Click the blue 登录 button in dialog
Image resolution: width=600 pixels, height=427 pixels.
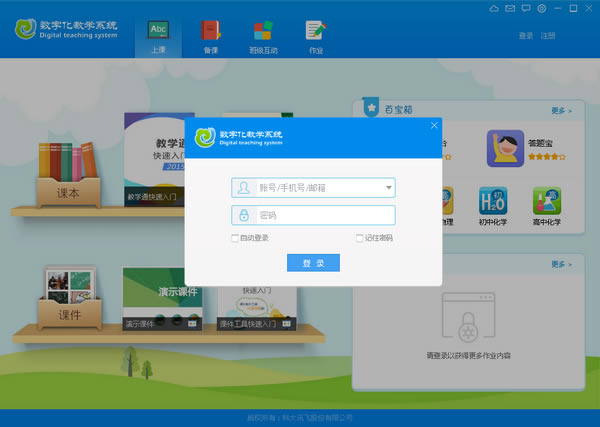coord(313,263)
